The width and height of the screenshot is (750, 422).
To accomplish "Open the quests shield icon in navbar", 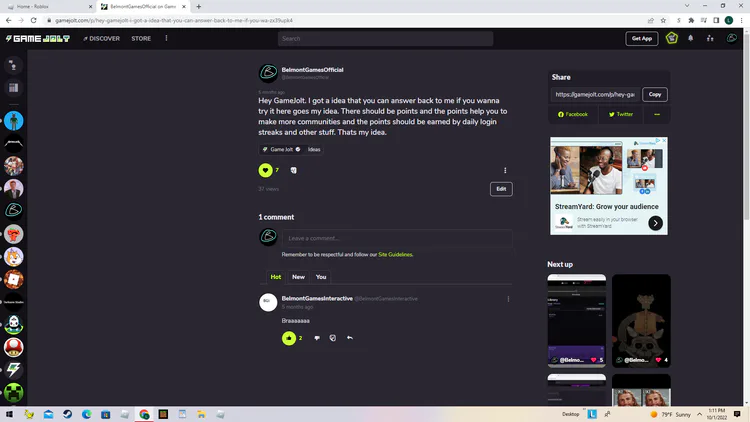I will click(672, 38).
